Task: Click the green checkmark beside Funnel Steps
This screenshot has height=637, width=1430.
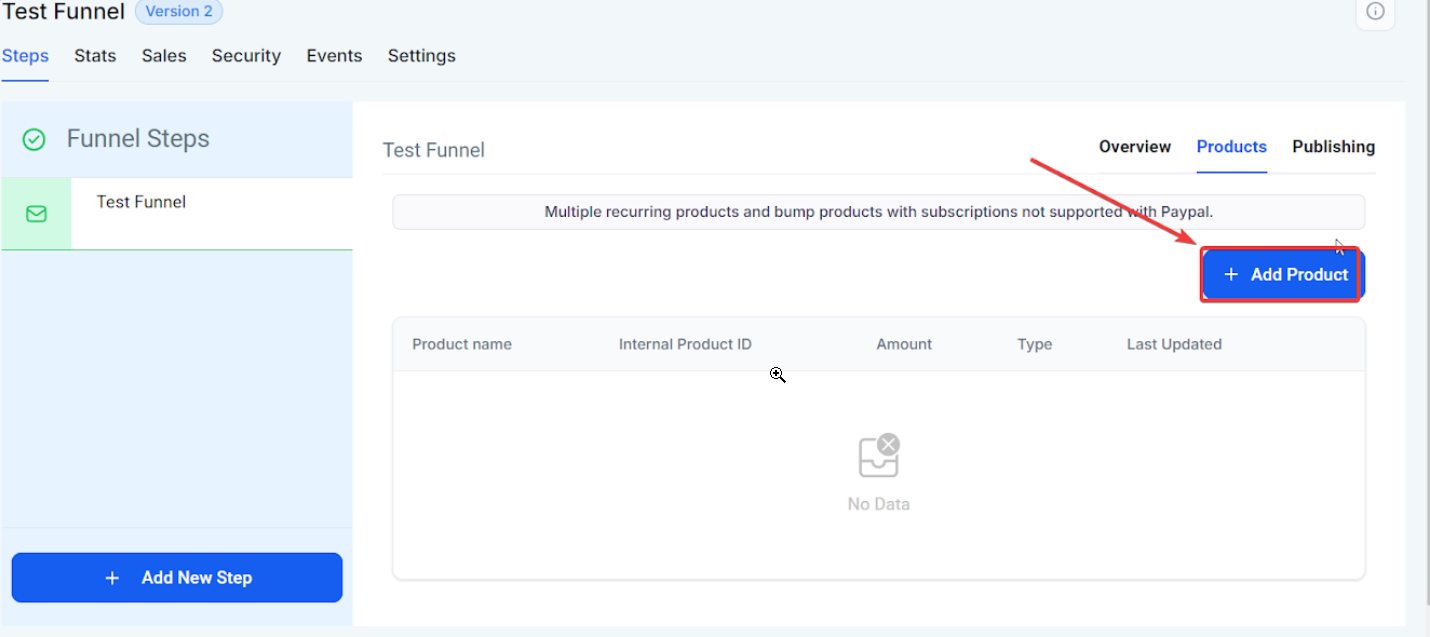Action: click(x=34, y=139)
